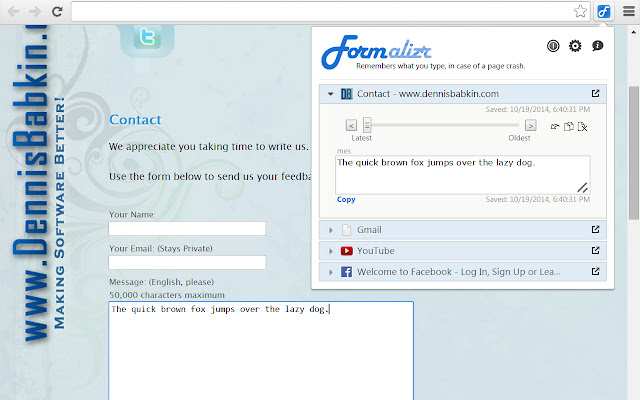Bookmark page with the star icon
640x400 pixels.
click(x=580, y=11)
